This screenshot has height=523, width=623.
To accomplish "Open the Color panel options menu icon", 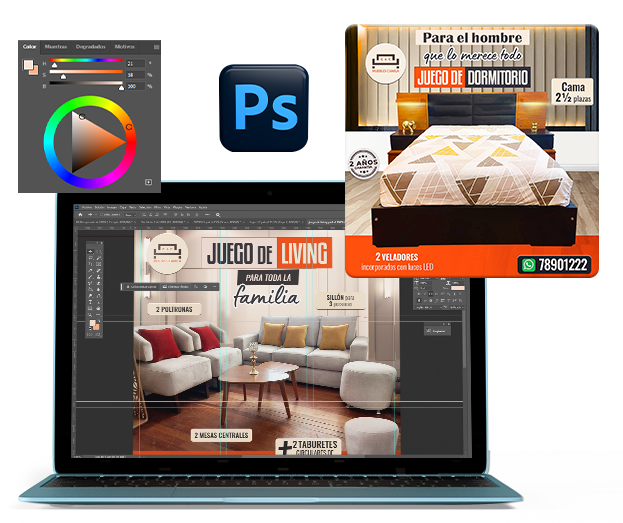I will [157, 46].
